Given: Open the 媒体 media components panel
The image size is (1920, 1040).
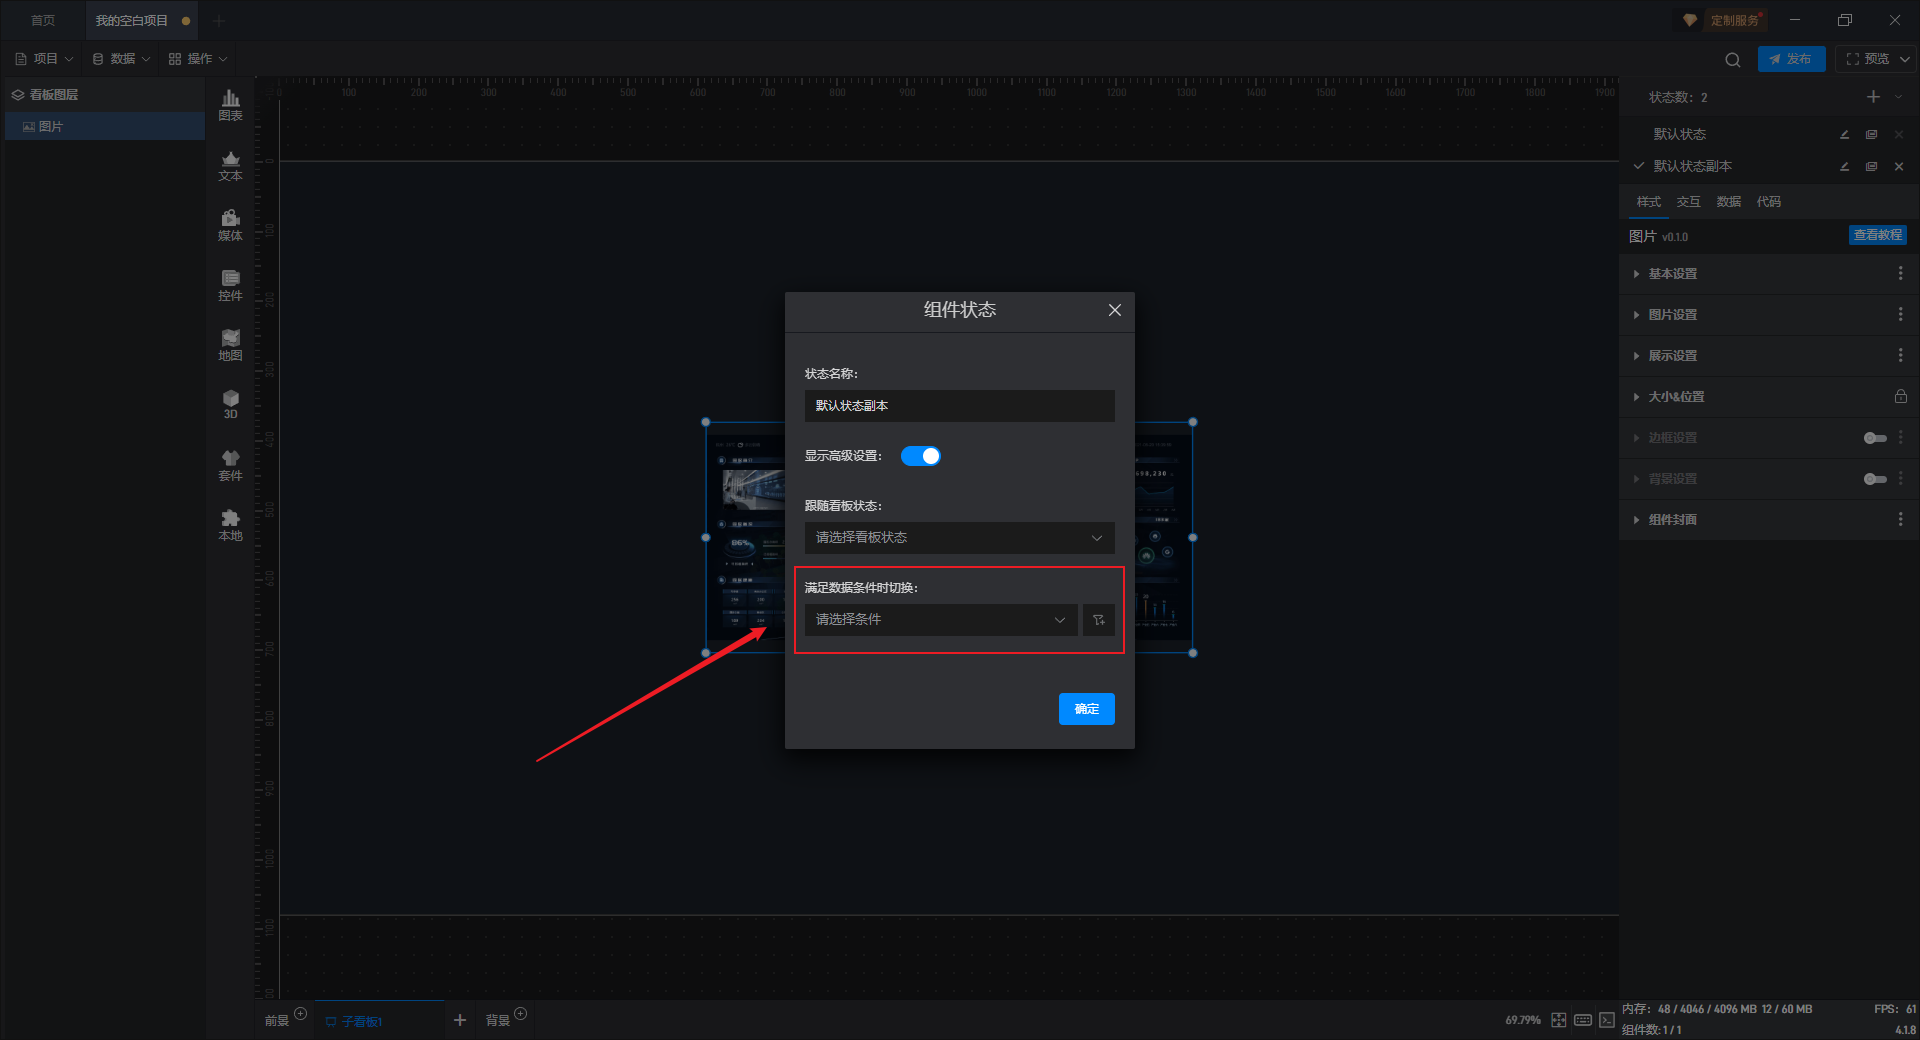Looking at the screenshot, I should point(230,225).
